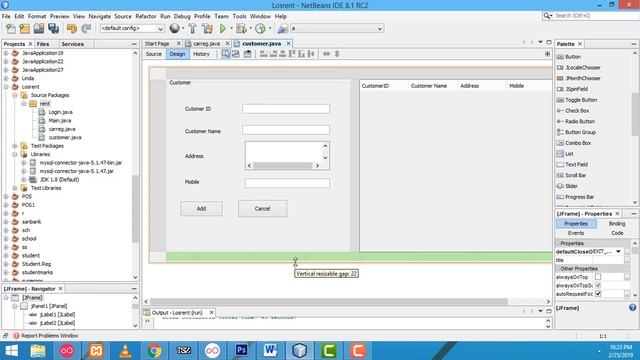Viewport: 640px width, 360px height.
Task: Open the Binding properties button
Action: click(617, 224)
